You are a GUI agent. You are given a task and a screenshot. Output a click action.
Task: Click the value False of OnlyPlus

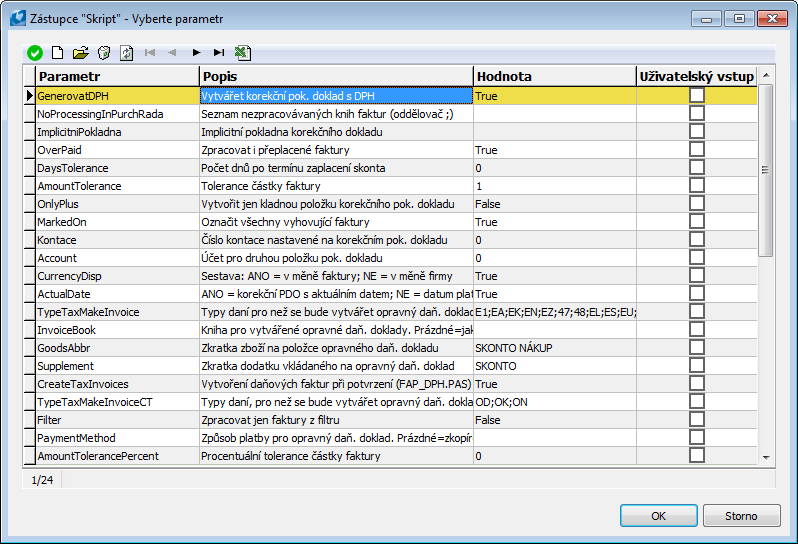(x=488, y=204)
